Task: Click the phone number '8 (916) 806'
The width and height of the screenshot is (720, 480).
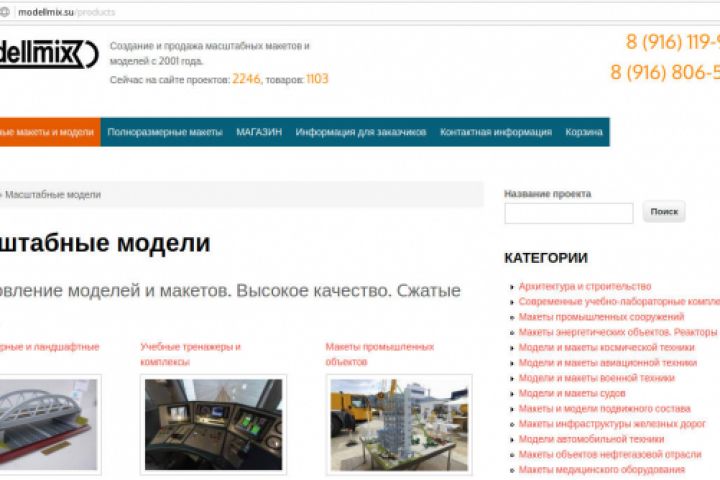Action: (665, 72)
